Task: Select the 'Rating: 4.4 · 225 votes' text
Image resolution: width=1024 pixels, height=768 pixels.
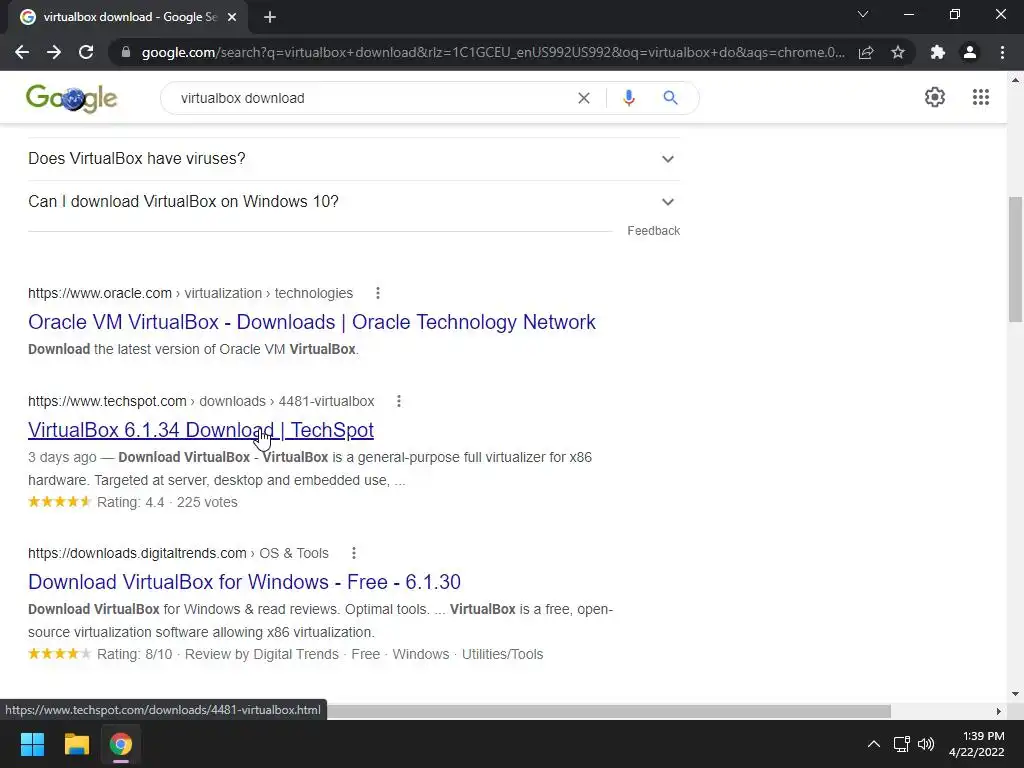Action: pos(167,502)
